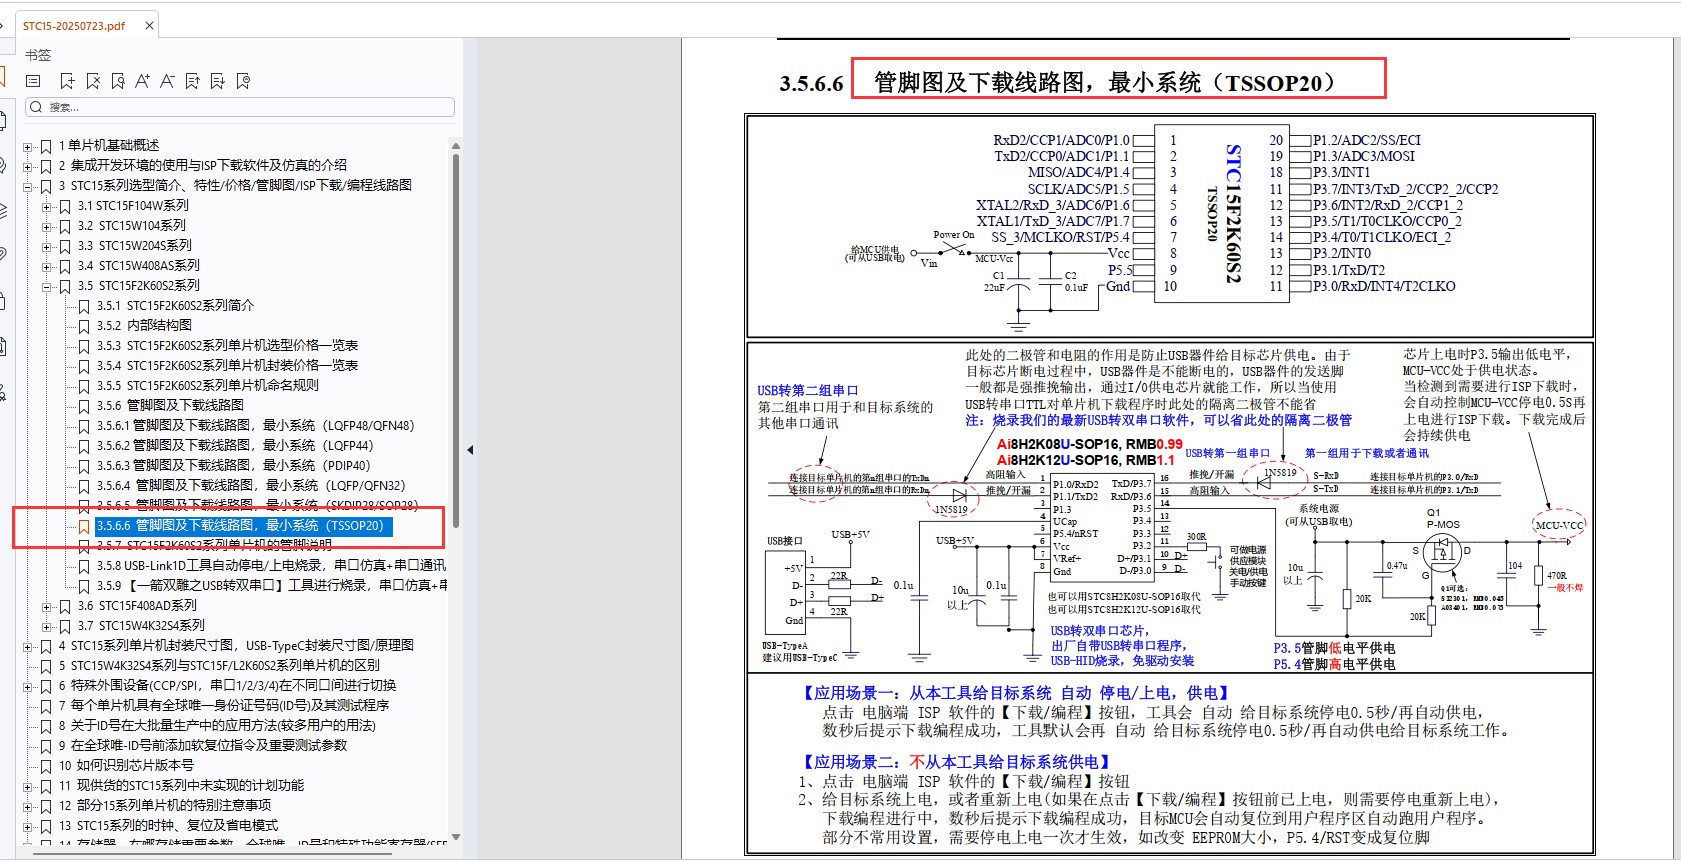Click bookmark icon beside 3.5.6.1 LQFP48/QFN48 entry
Image resolution: width=1681 pixels, height=861 pixels.
(84, 426)
